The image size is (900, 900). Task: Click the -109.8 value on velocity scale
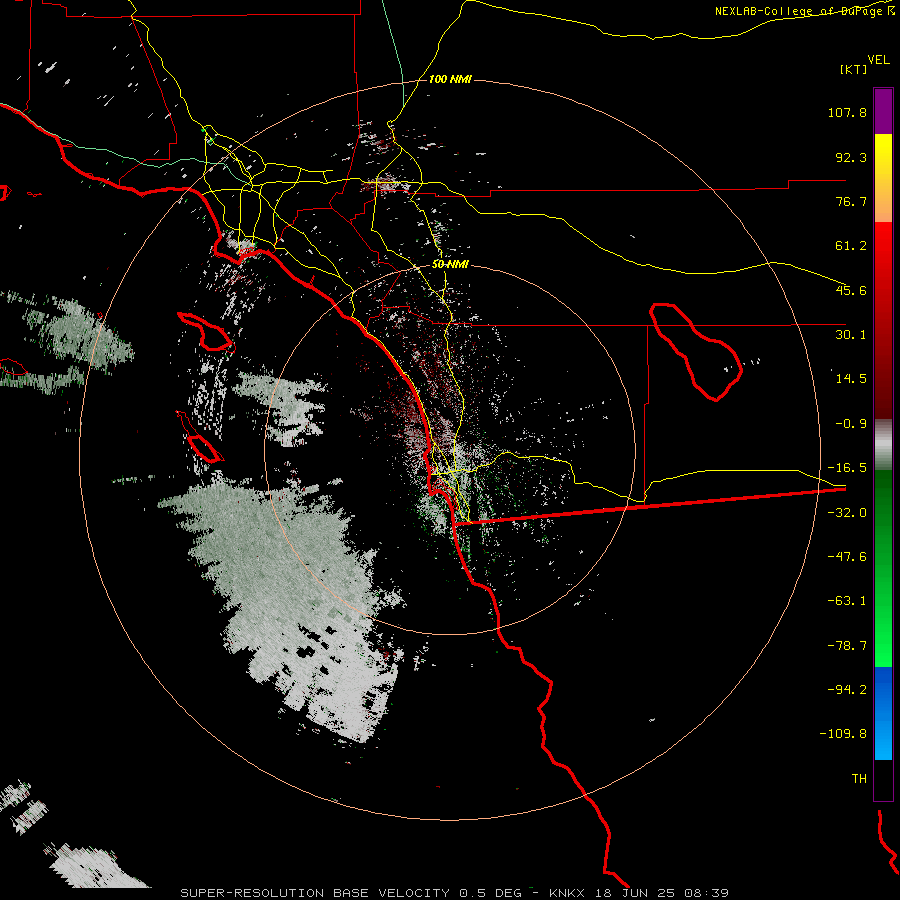843,734
